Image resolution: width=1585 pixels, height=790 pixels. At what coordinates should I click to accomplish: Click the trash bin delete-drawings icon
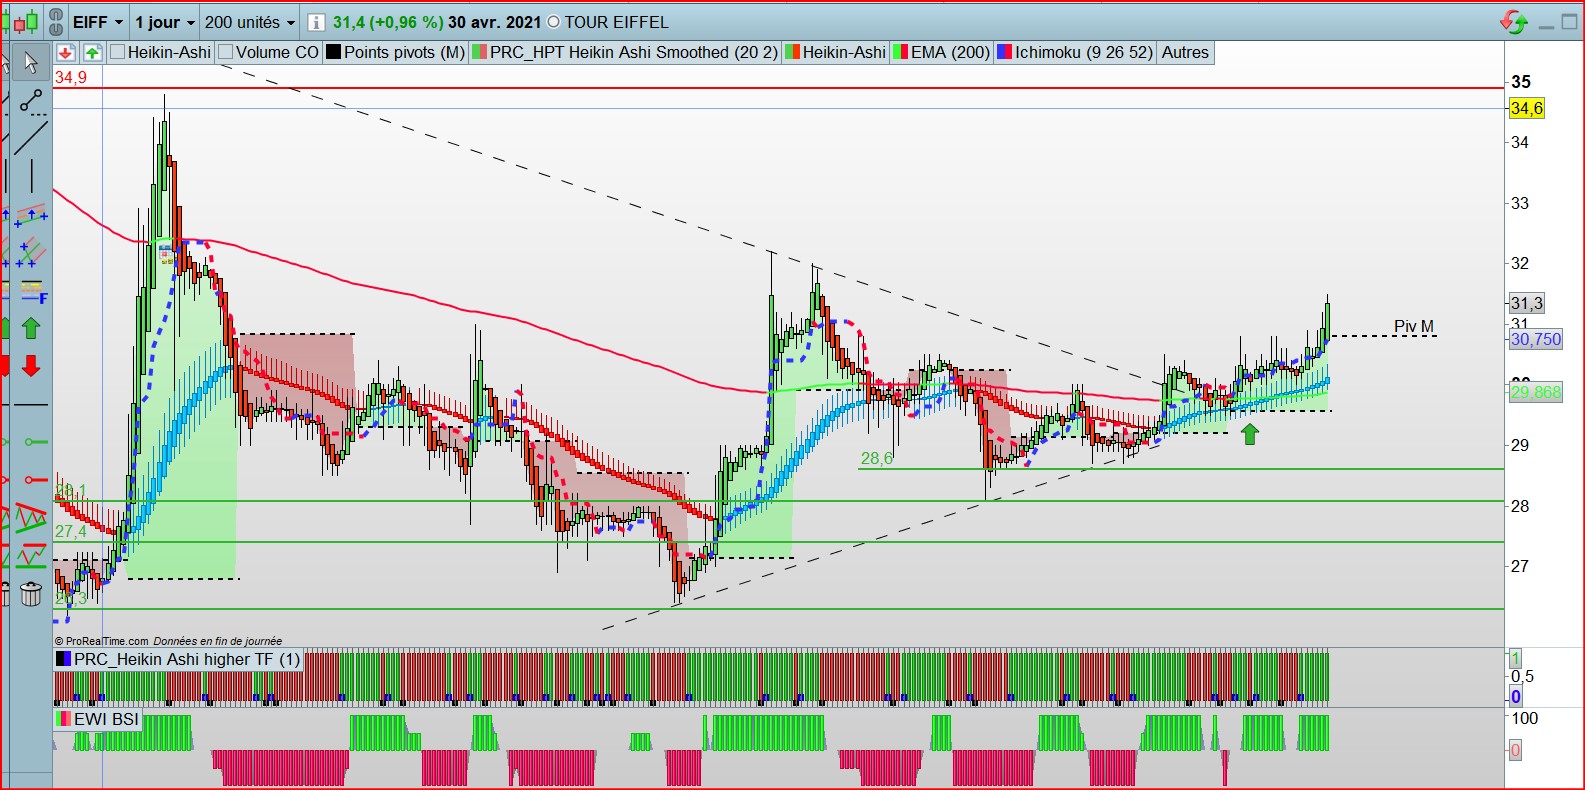(31, 595)
